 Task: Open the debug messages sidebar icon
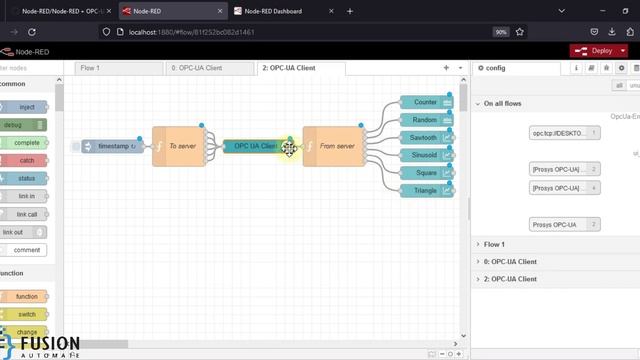coord(607,68)
